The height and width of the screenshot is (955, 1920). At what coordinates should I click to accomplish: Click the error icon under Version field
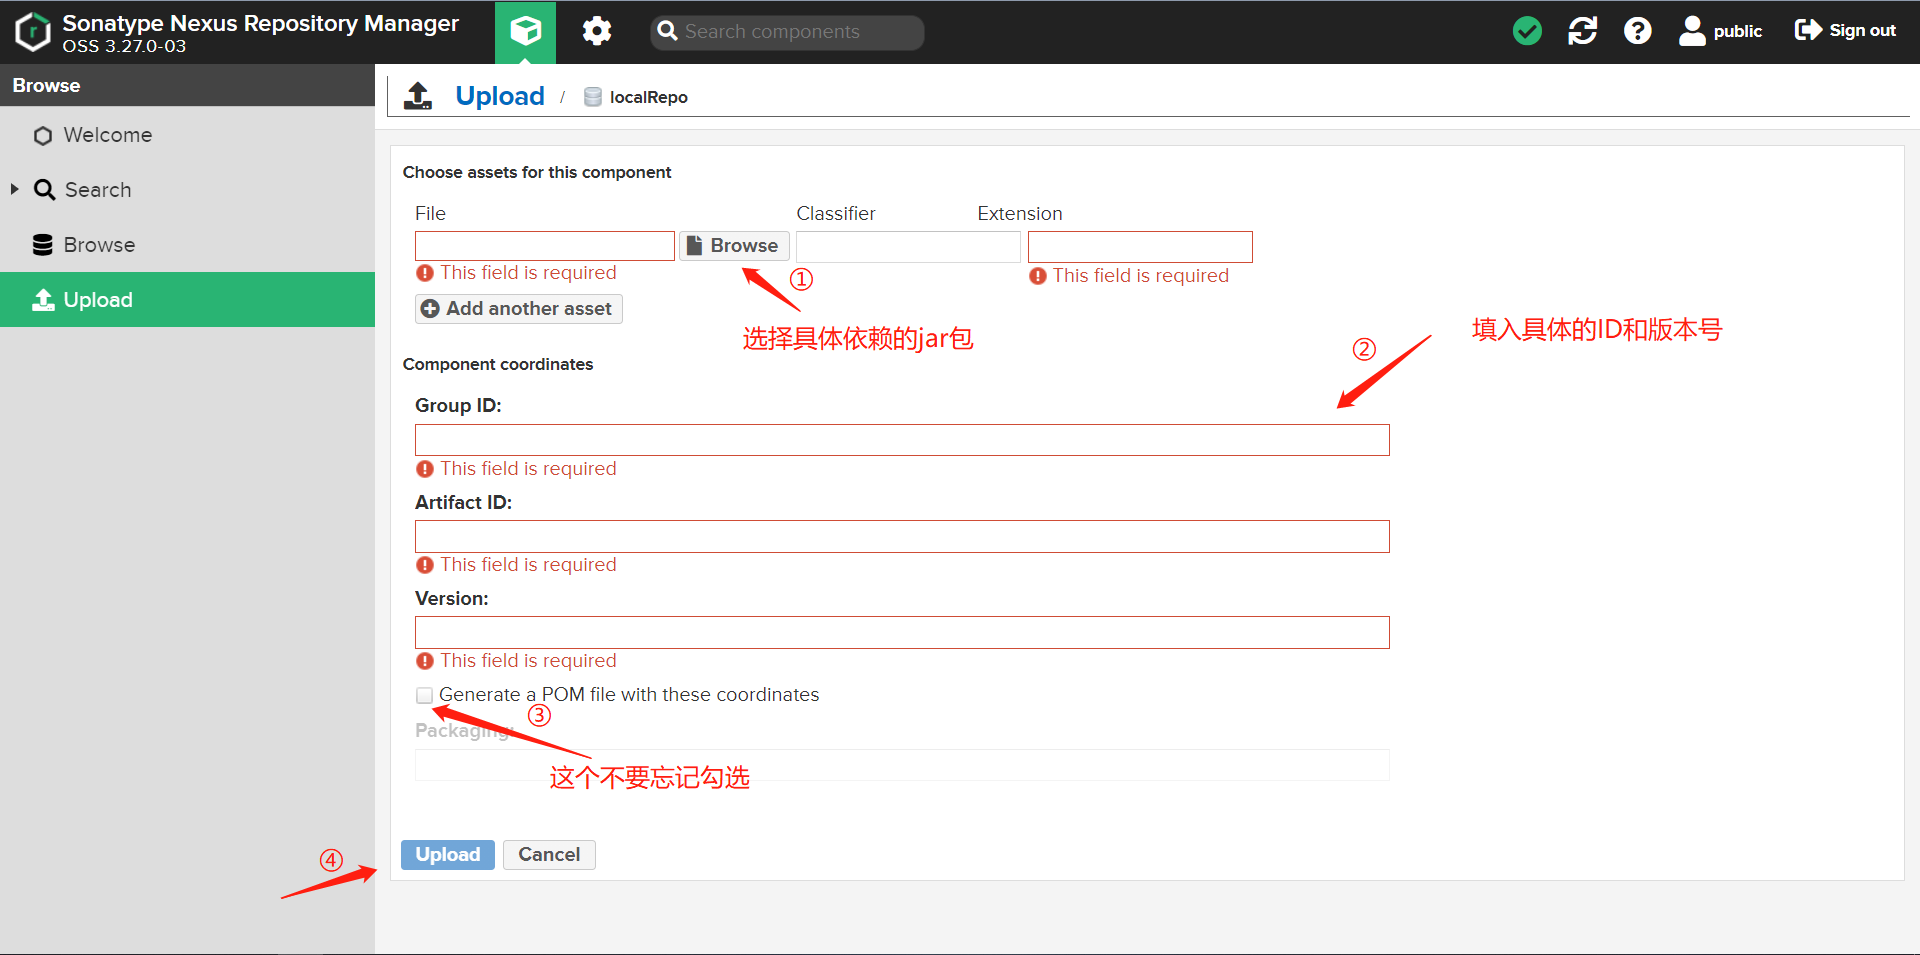click(425, 661)
